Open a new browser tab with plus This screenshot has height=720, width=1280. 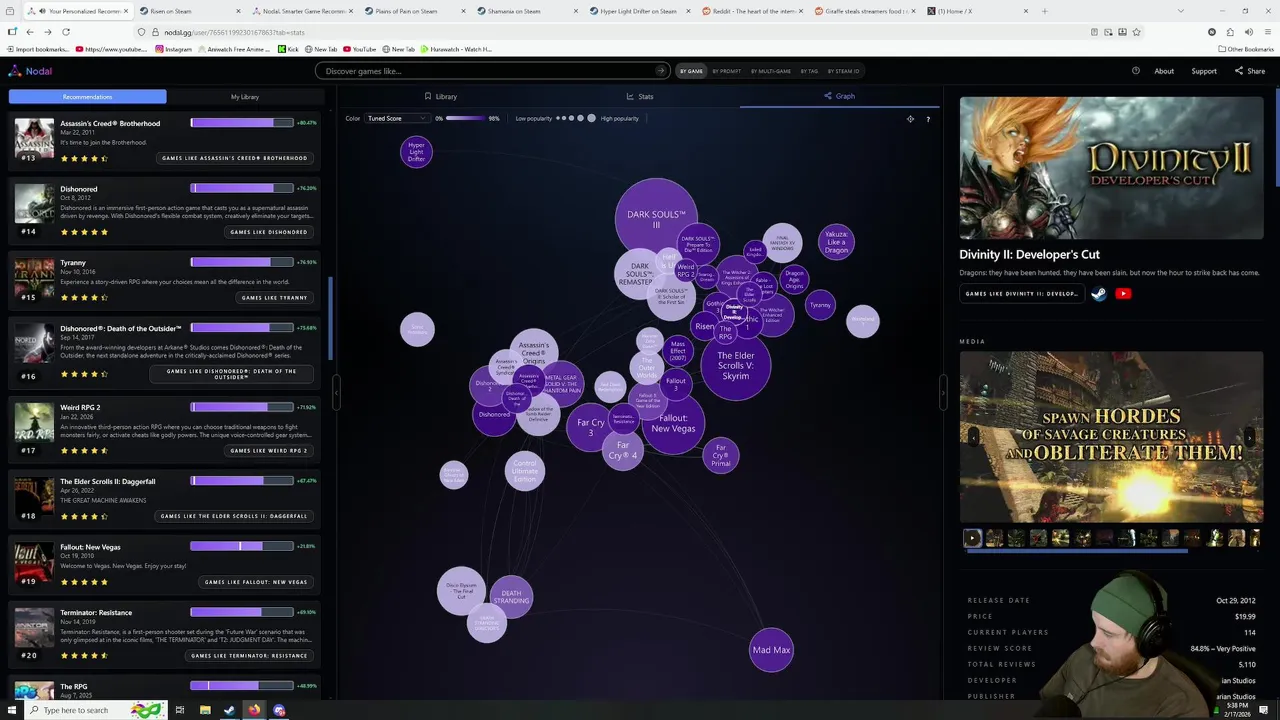(1044, 11)
